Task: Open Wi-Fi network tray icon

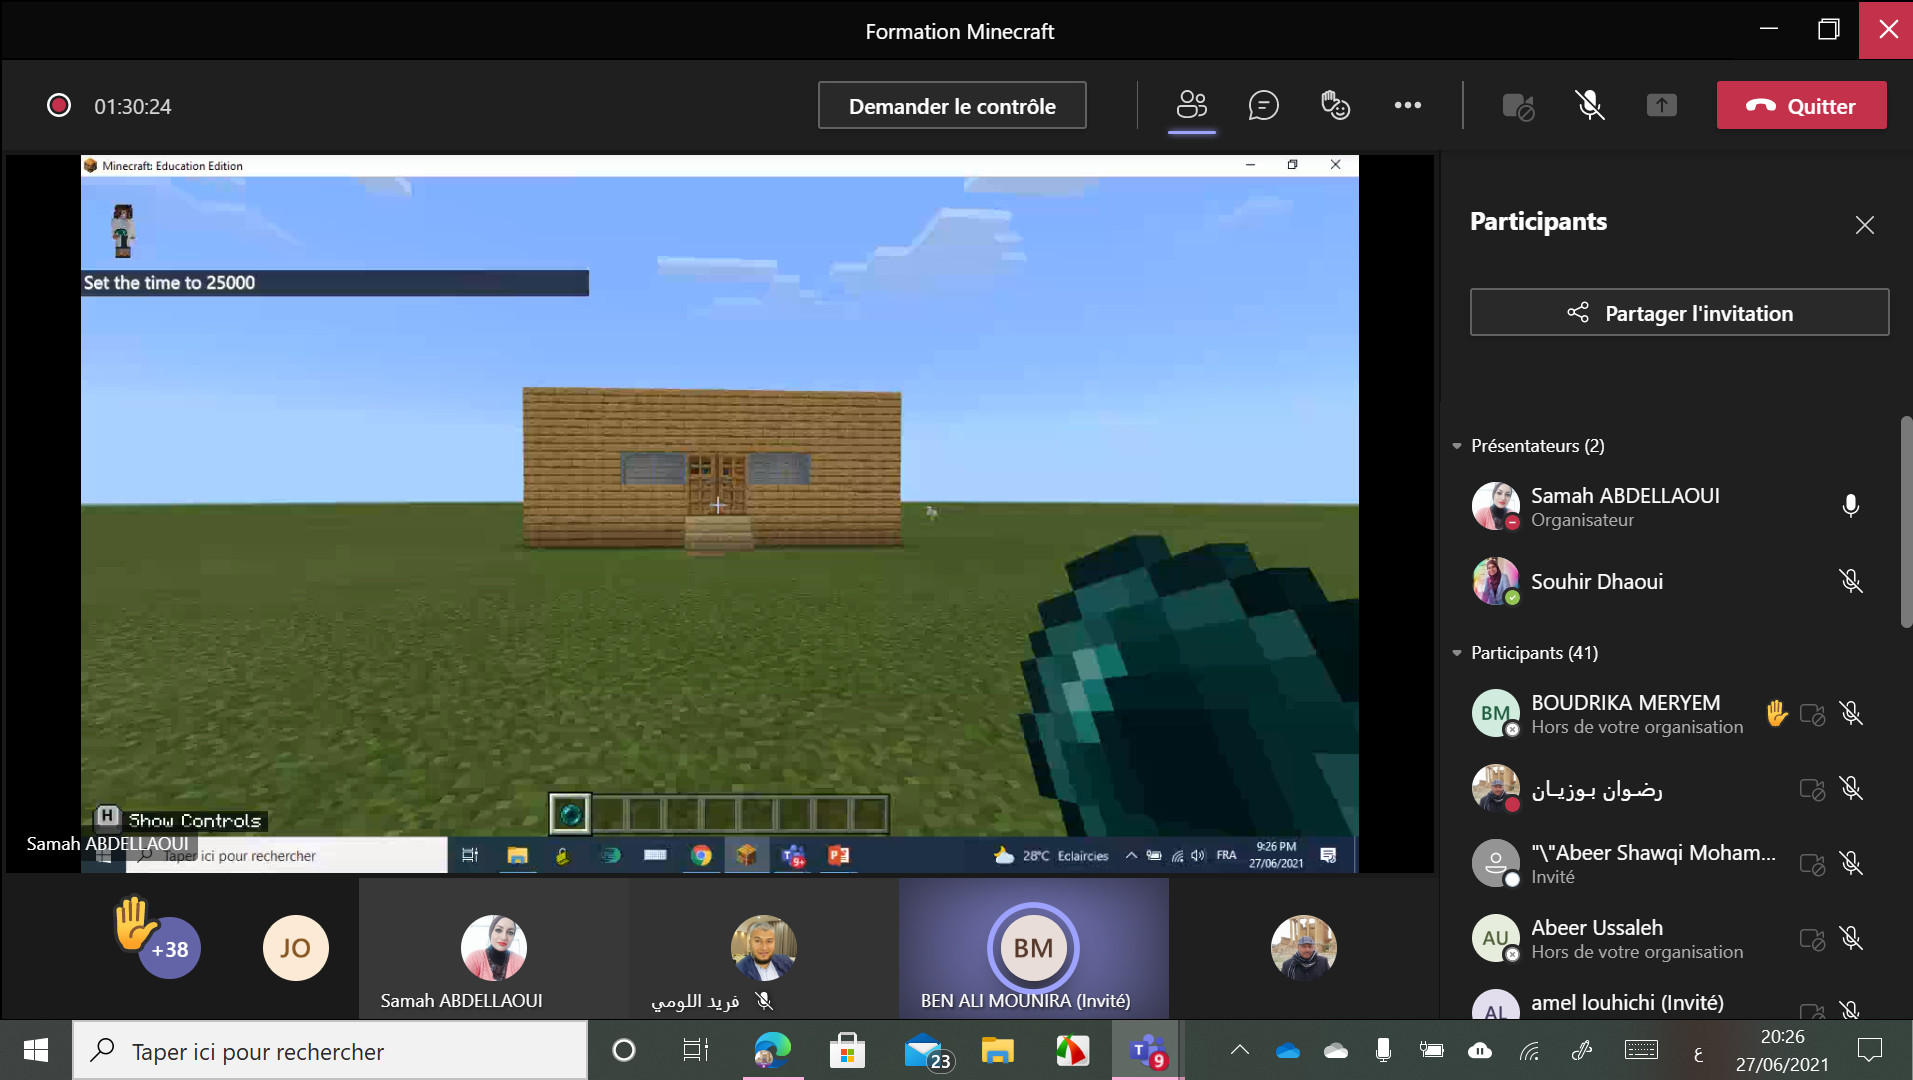Action: click(1529, 1050)
